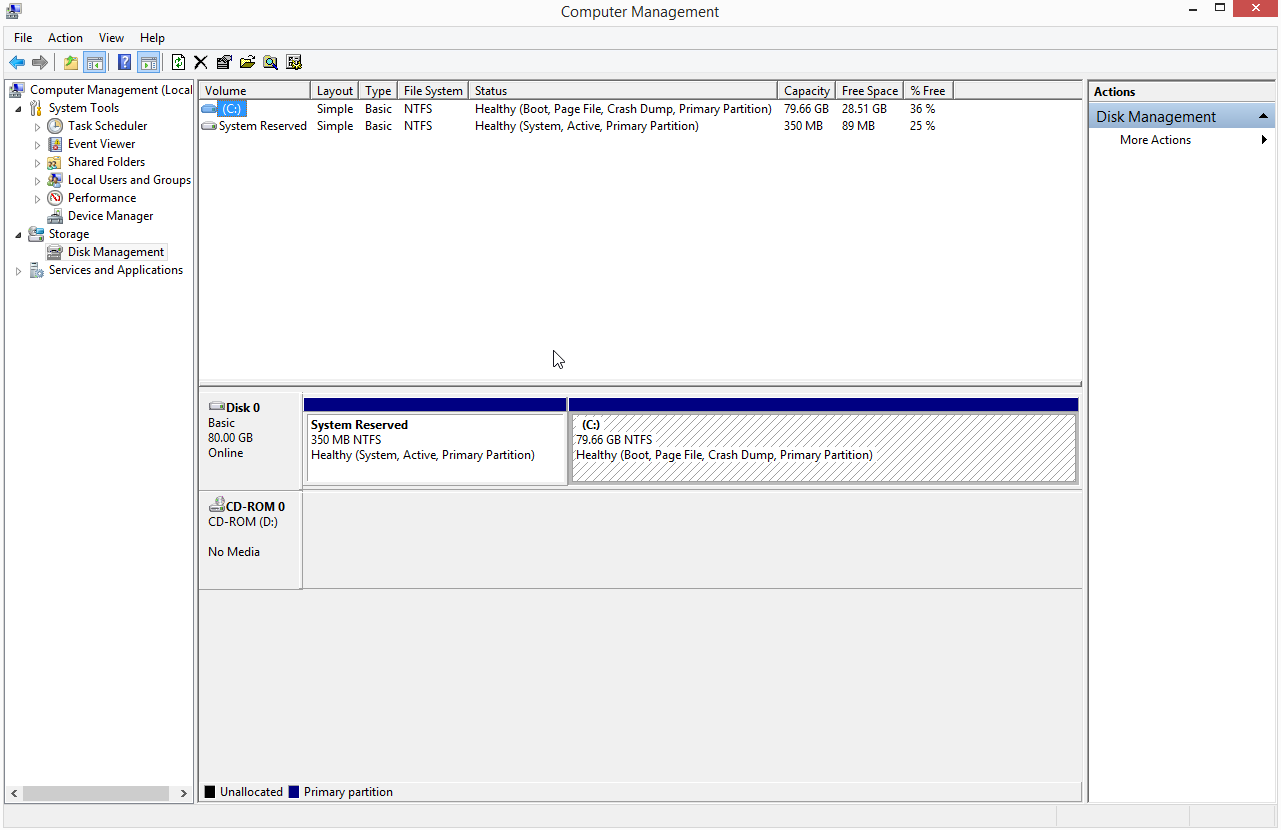Image resolution: width=1281 pixels, height=830 pixels.
Task: Select Device Manager in the tree
Action: (x=110, y=216)
